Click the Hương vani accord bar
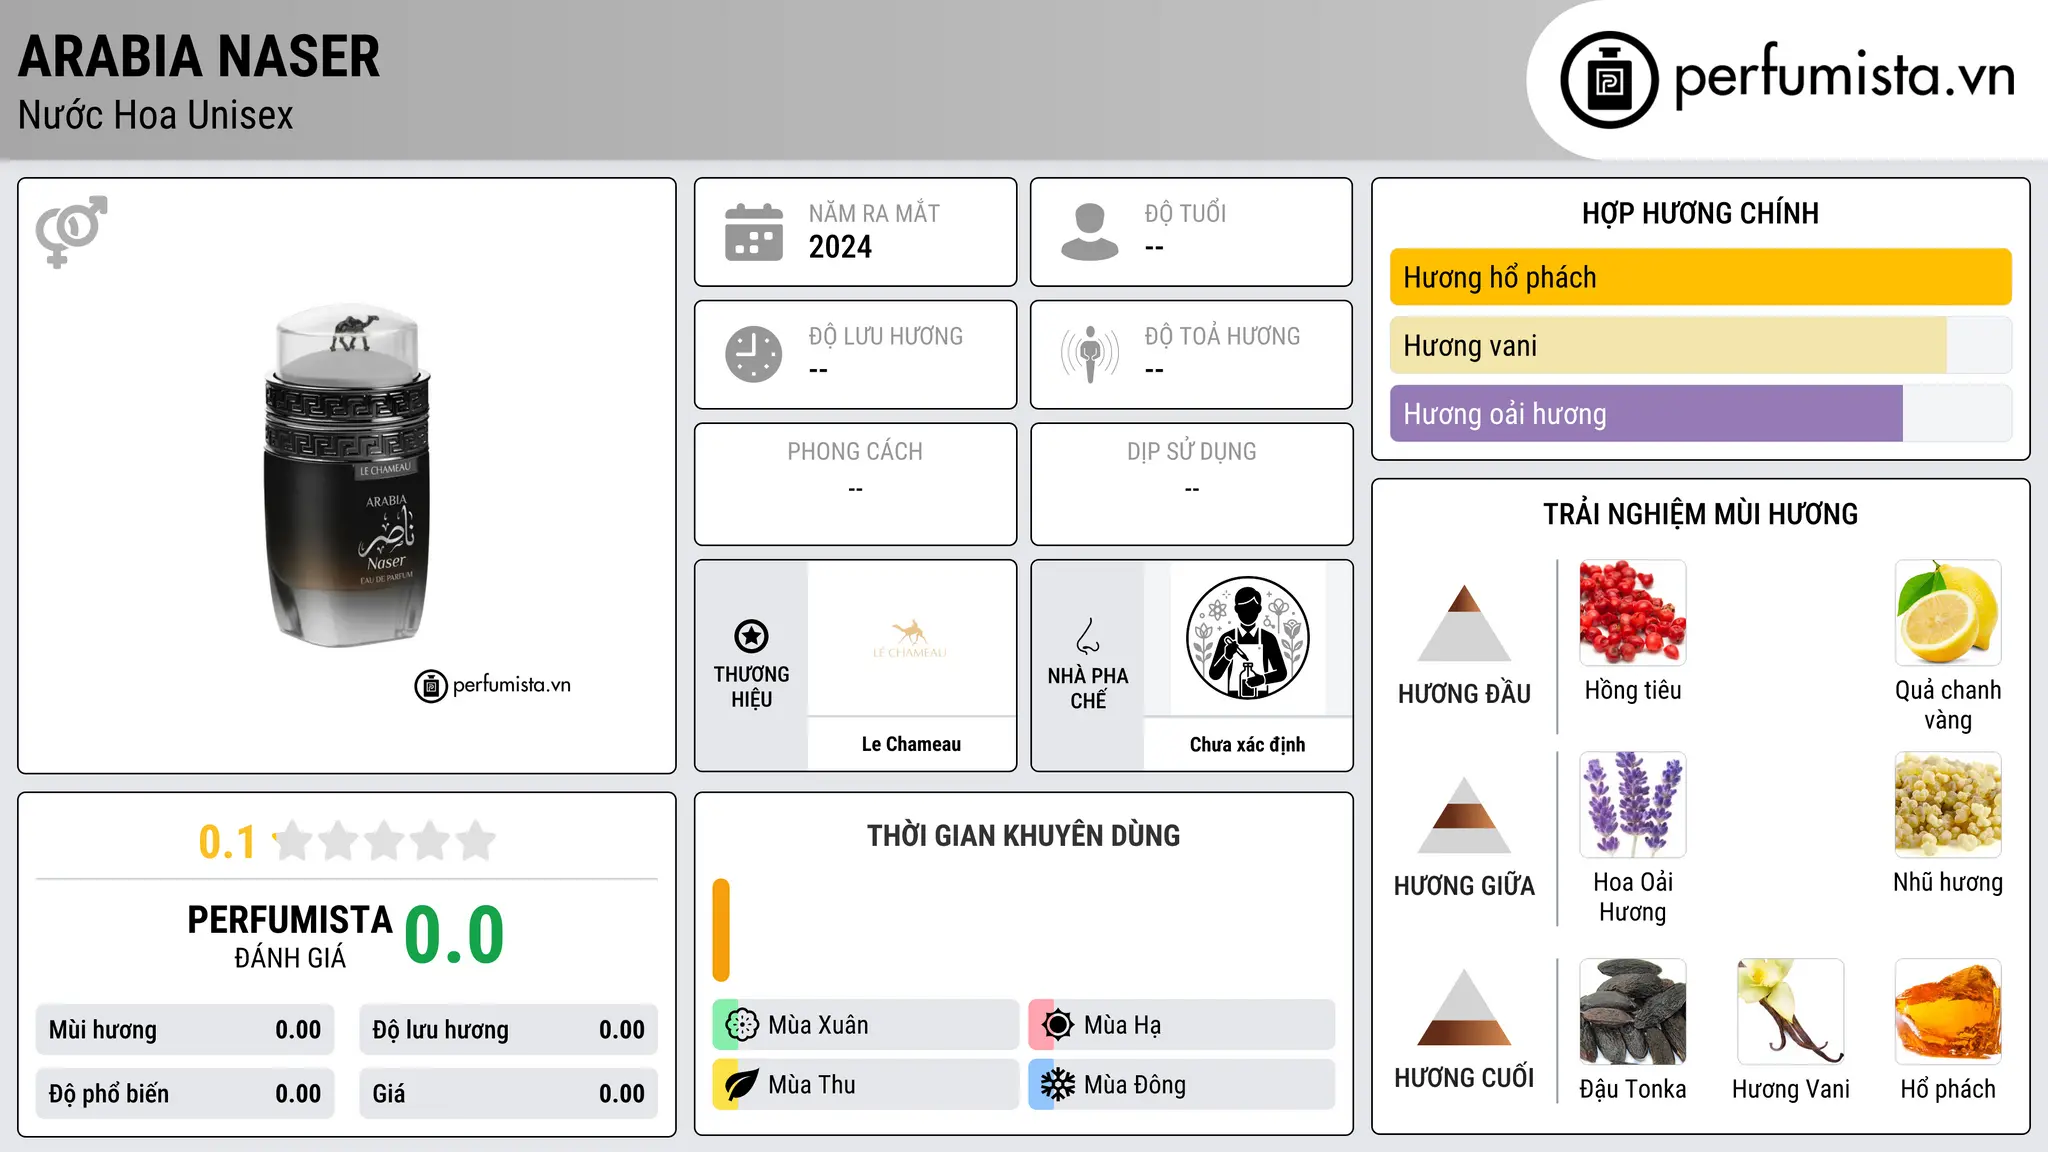Screen dimensions: 2048x1152 tap(1700, 345)
